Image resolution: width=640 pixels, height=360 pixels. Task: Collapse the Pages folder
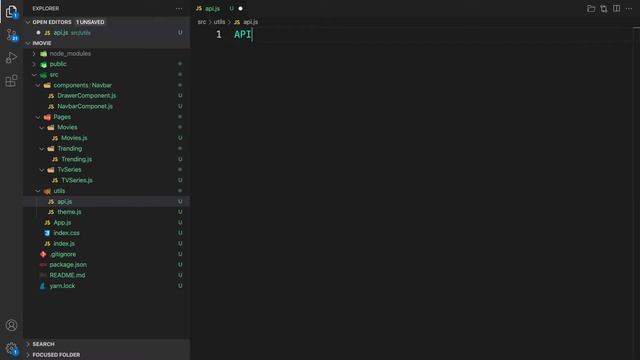click(38, 117)
